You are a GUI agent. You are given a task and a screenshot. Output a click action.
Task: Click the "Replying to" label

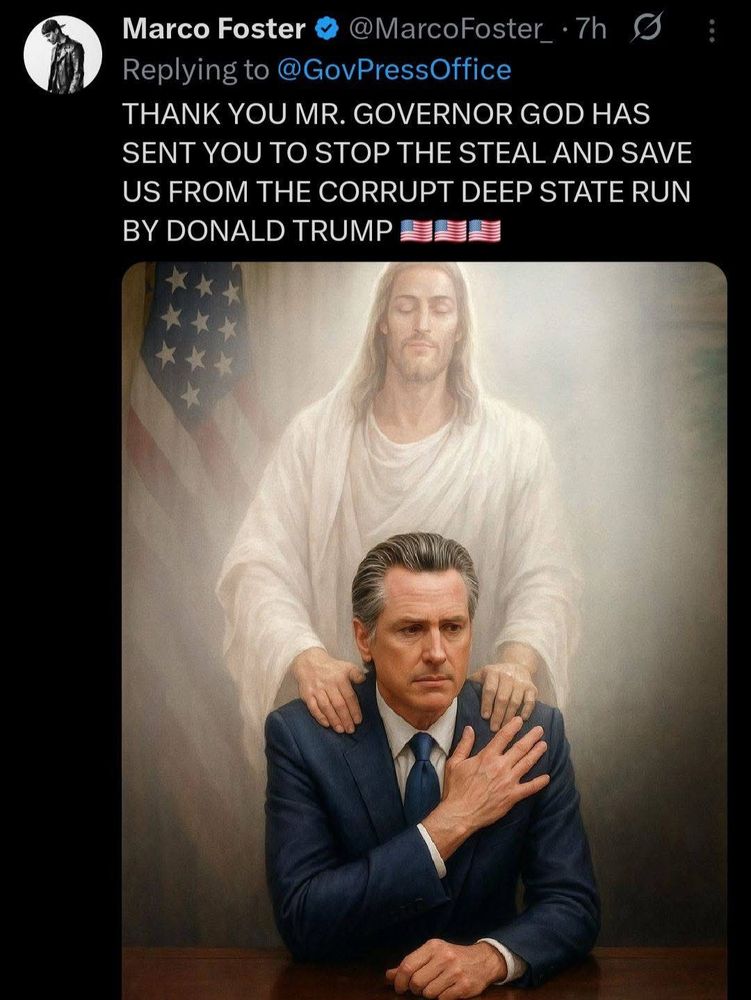(196, 70)
